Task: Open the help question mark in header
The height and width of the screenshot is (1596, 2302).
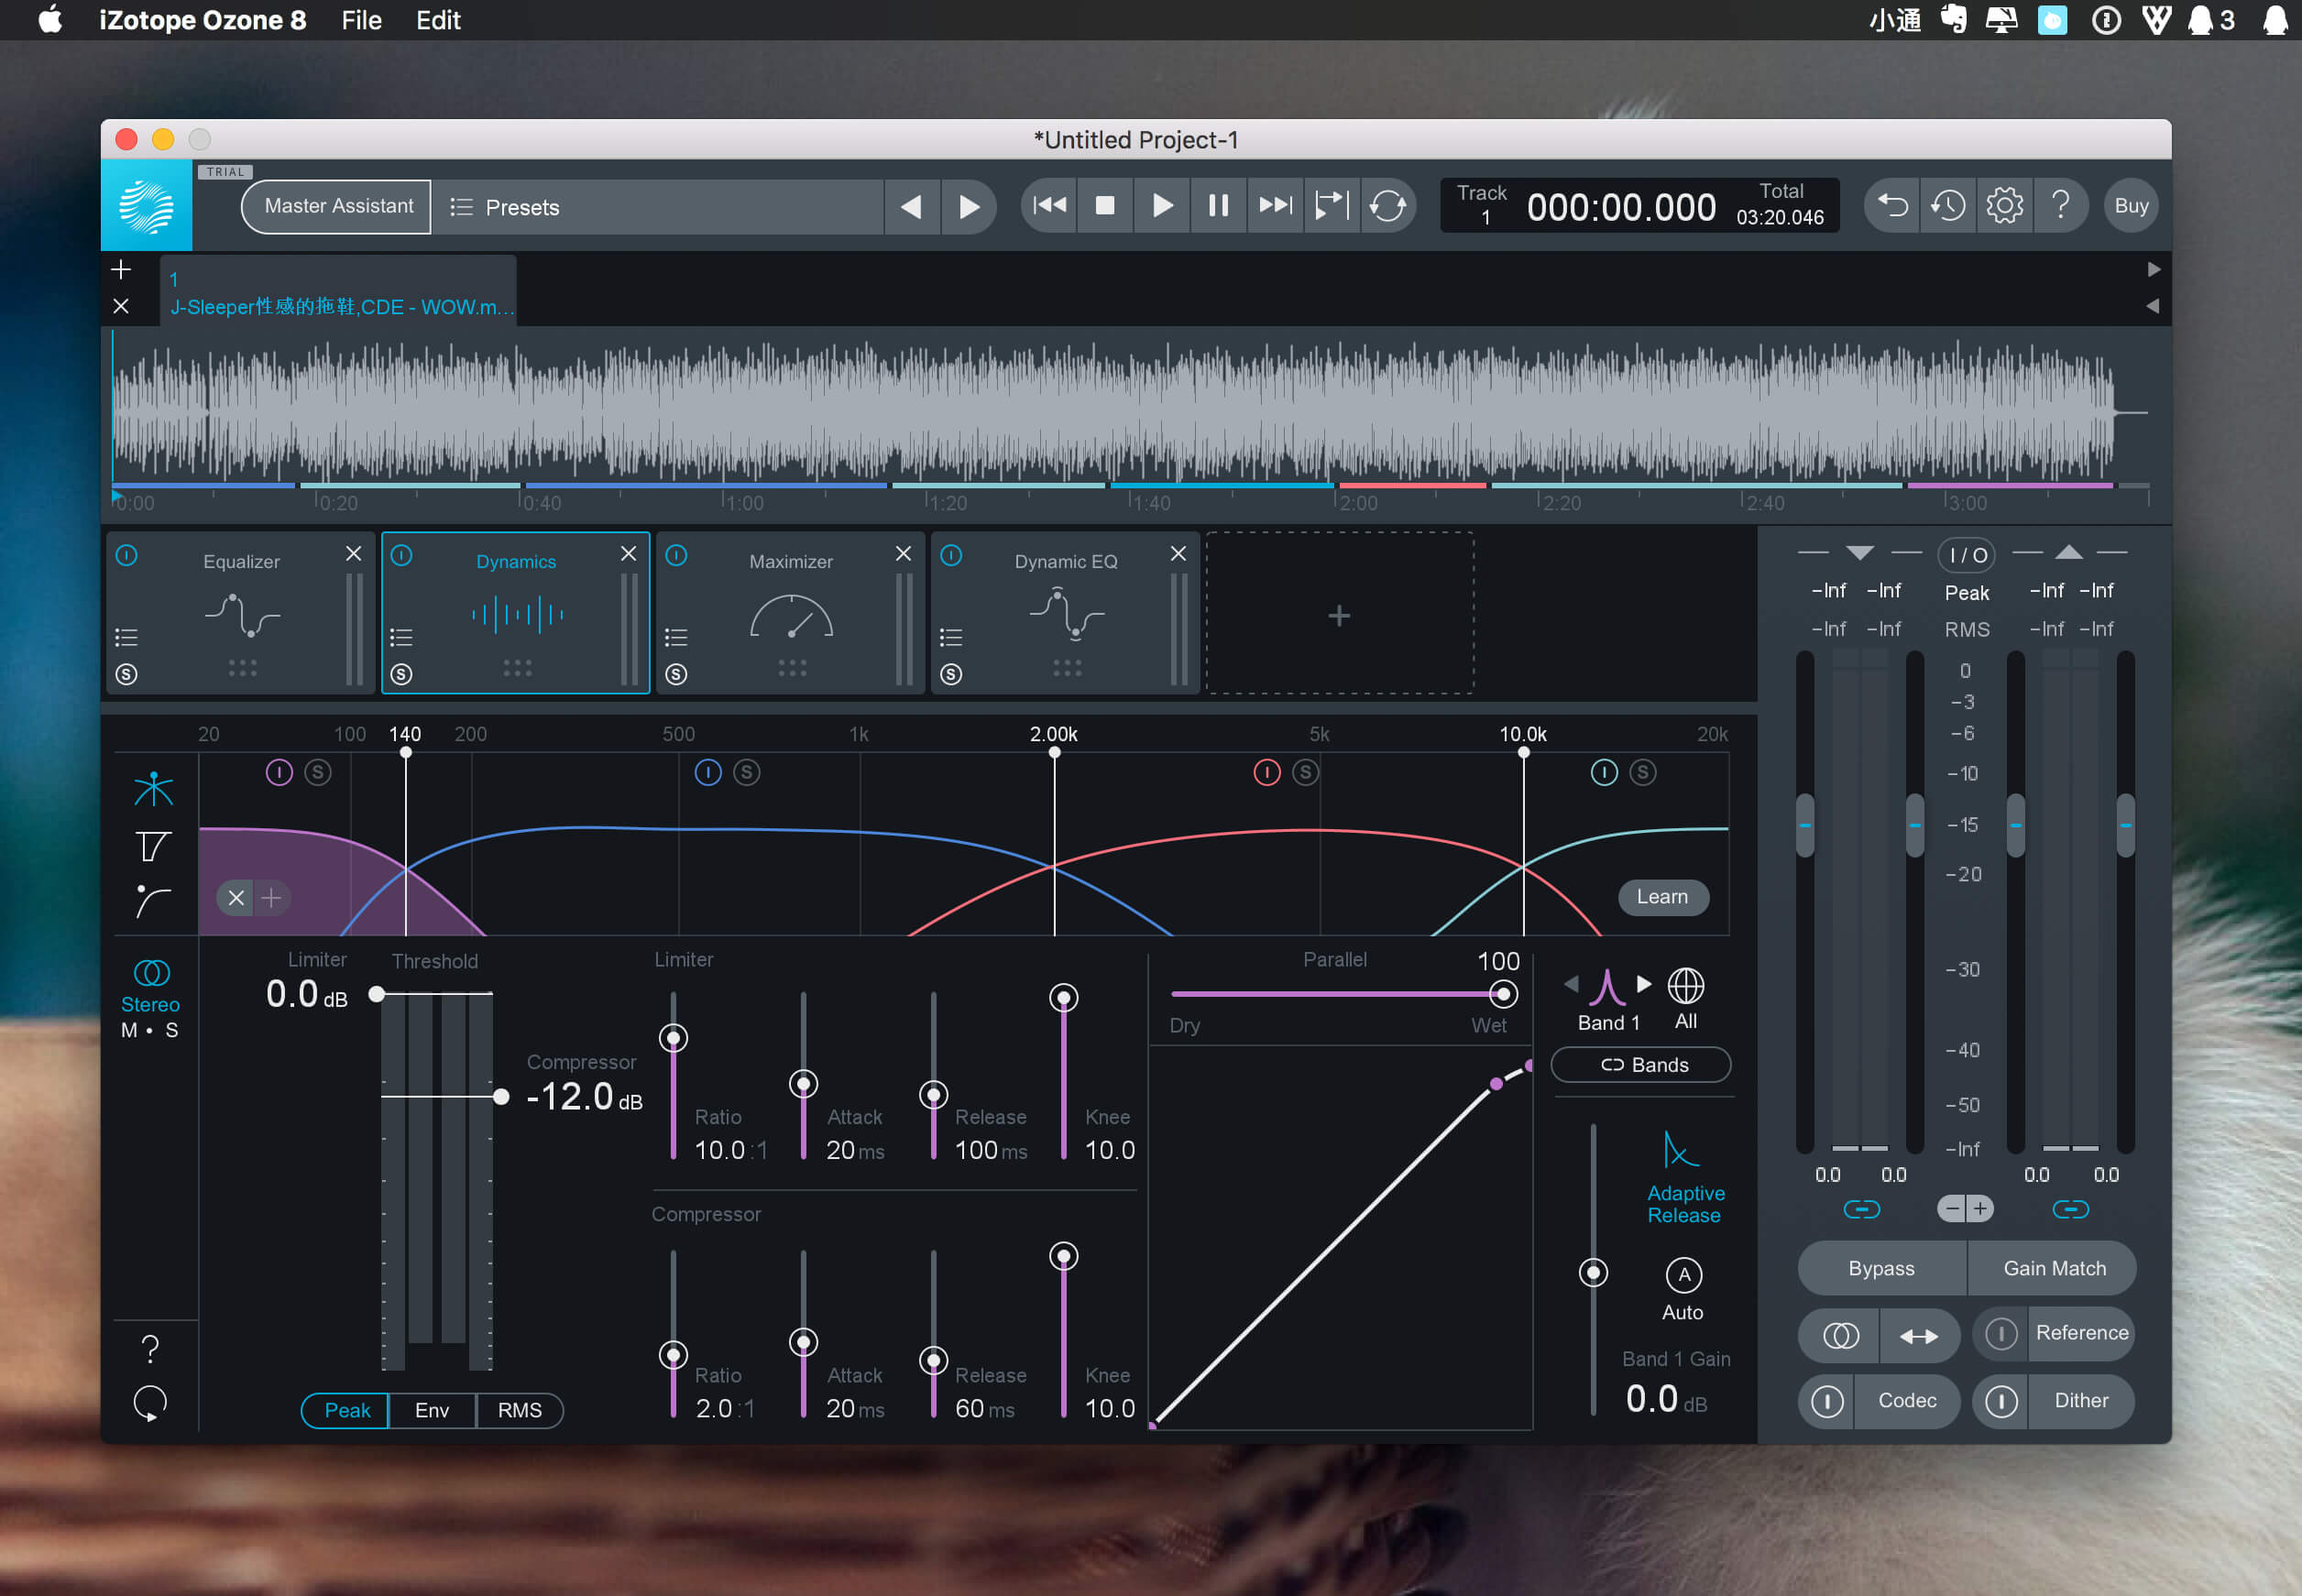Action: (x=2060, y=206)
